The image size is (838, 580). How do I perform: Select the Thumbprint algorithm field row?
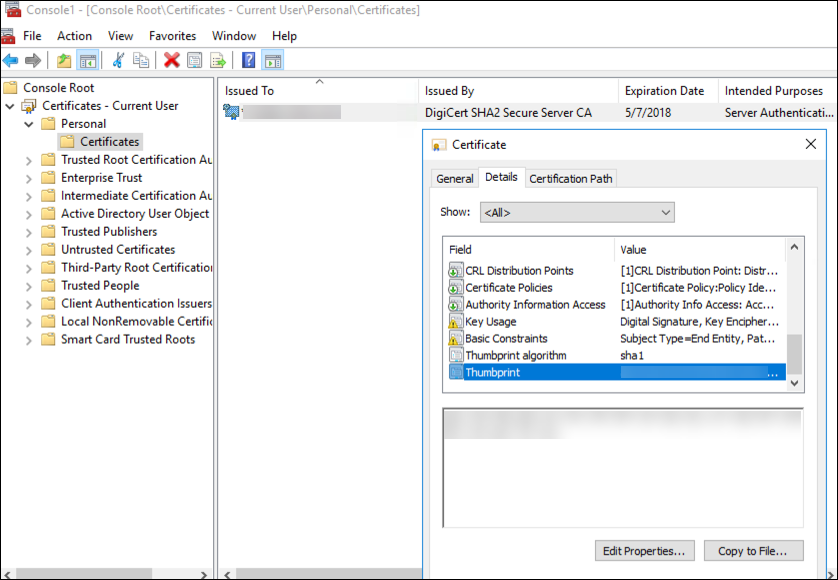(515, 356)
